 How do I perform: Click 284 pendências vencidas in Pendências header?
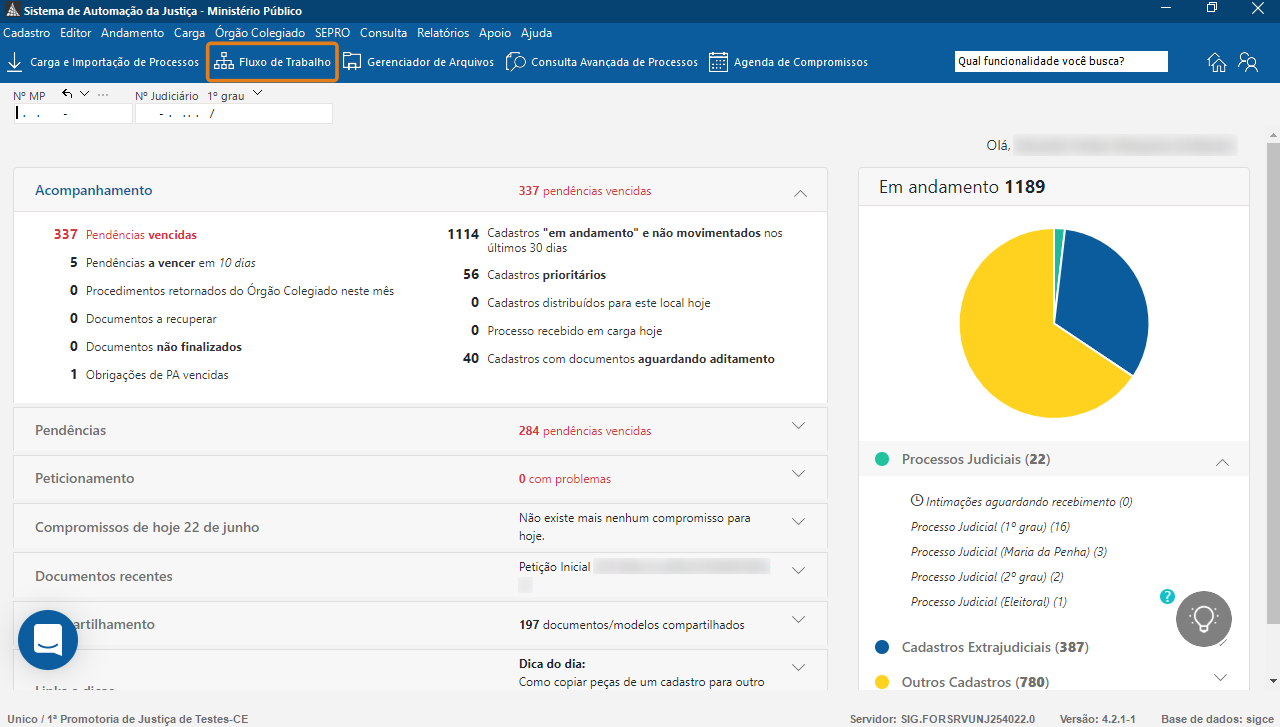585,431
